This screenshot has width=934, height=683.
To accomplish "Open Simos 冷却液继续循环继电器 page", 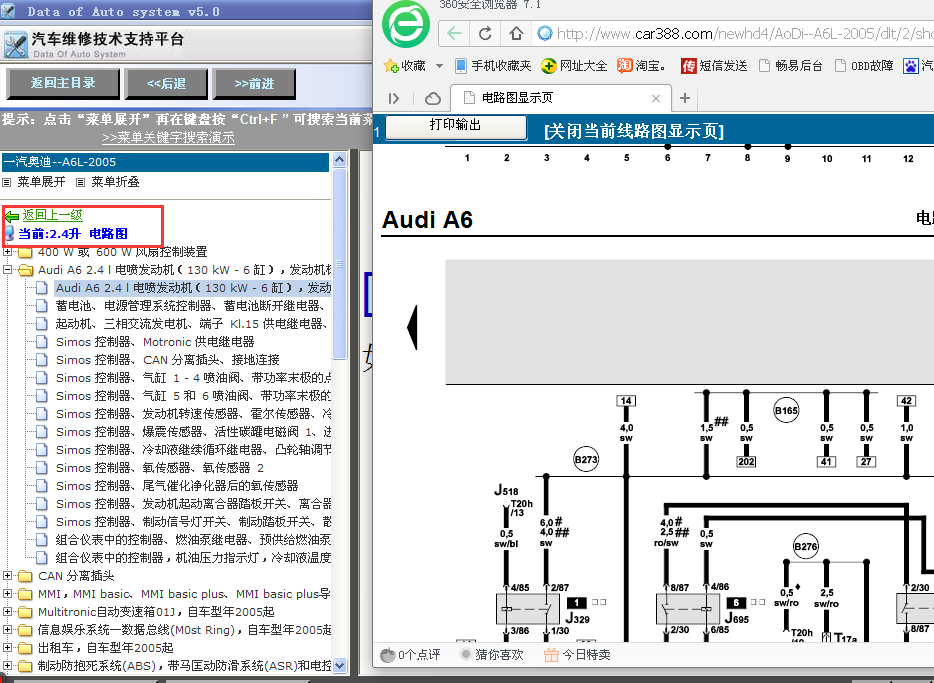I will click(193, 450).
